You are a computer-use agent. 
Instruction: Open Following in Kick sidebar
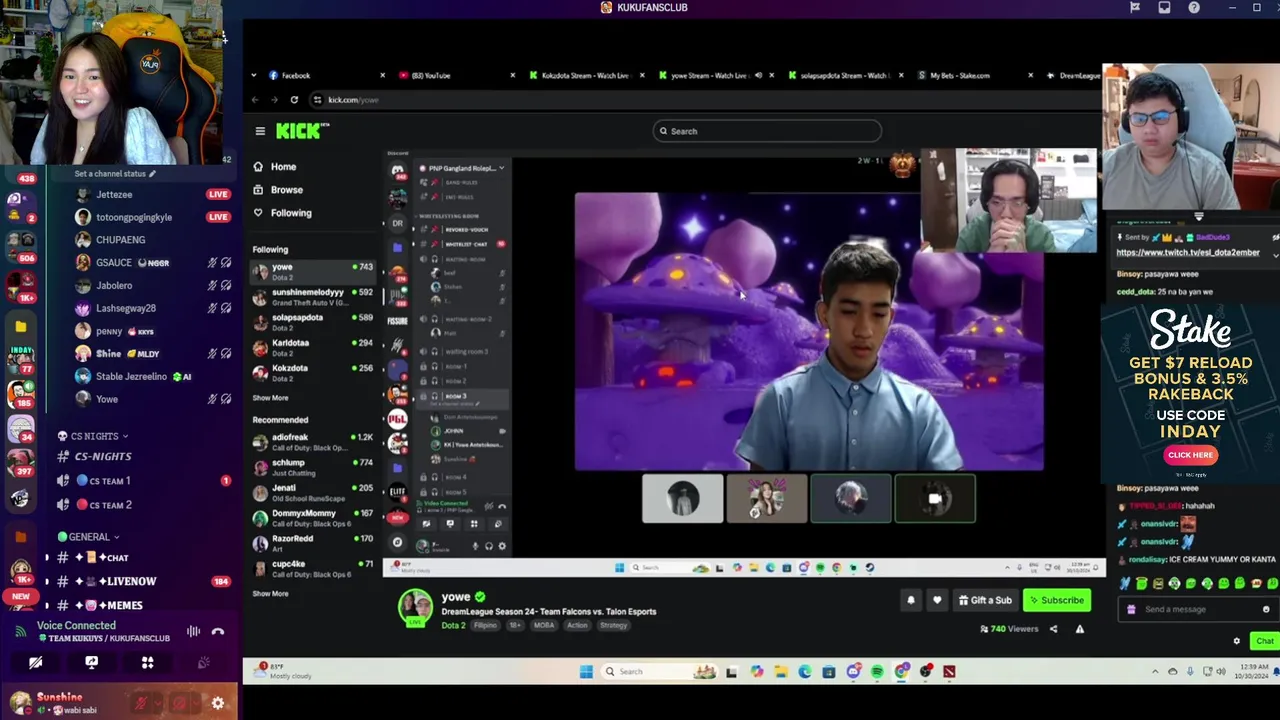point(282,213)
